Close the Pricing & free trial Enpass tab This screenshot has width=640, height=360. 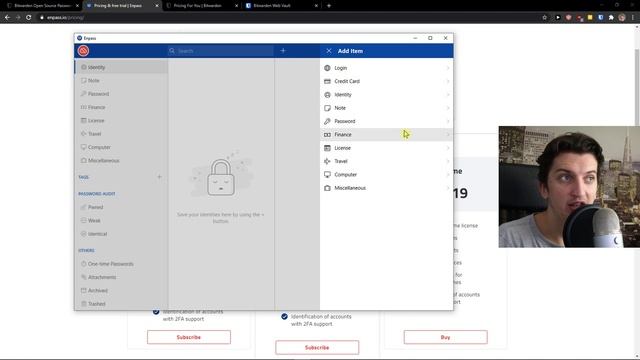click(157, 6)
